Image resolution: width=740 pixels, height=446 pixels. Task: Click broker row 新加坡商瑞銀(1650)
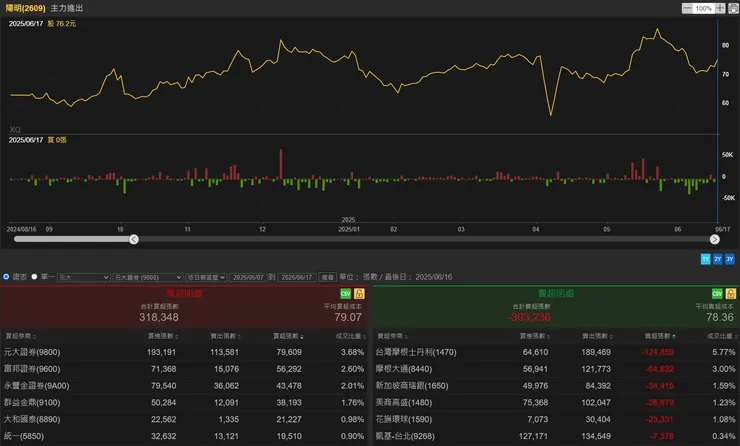[556, 386]
